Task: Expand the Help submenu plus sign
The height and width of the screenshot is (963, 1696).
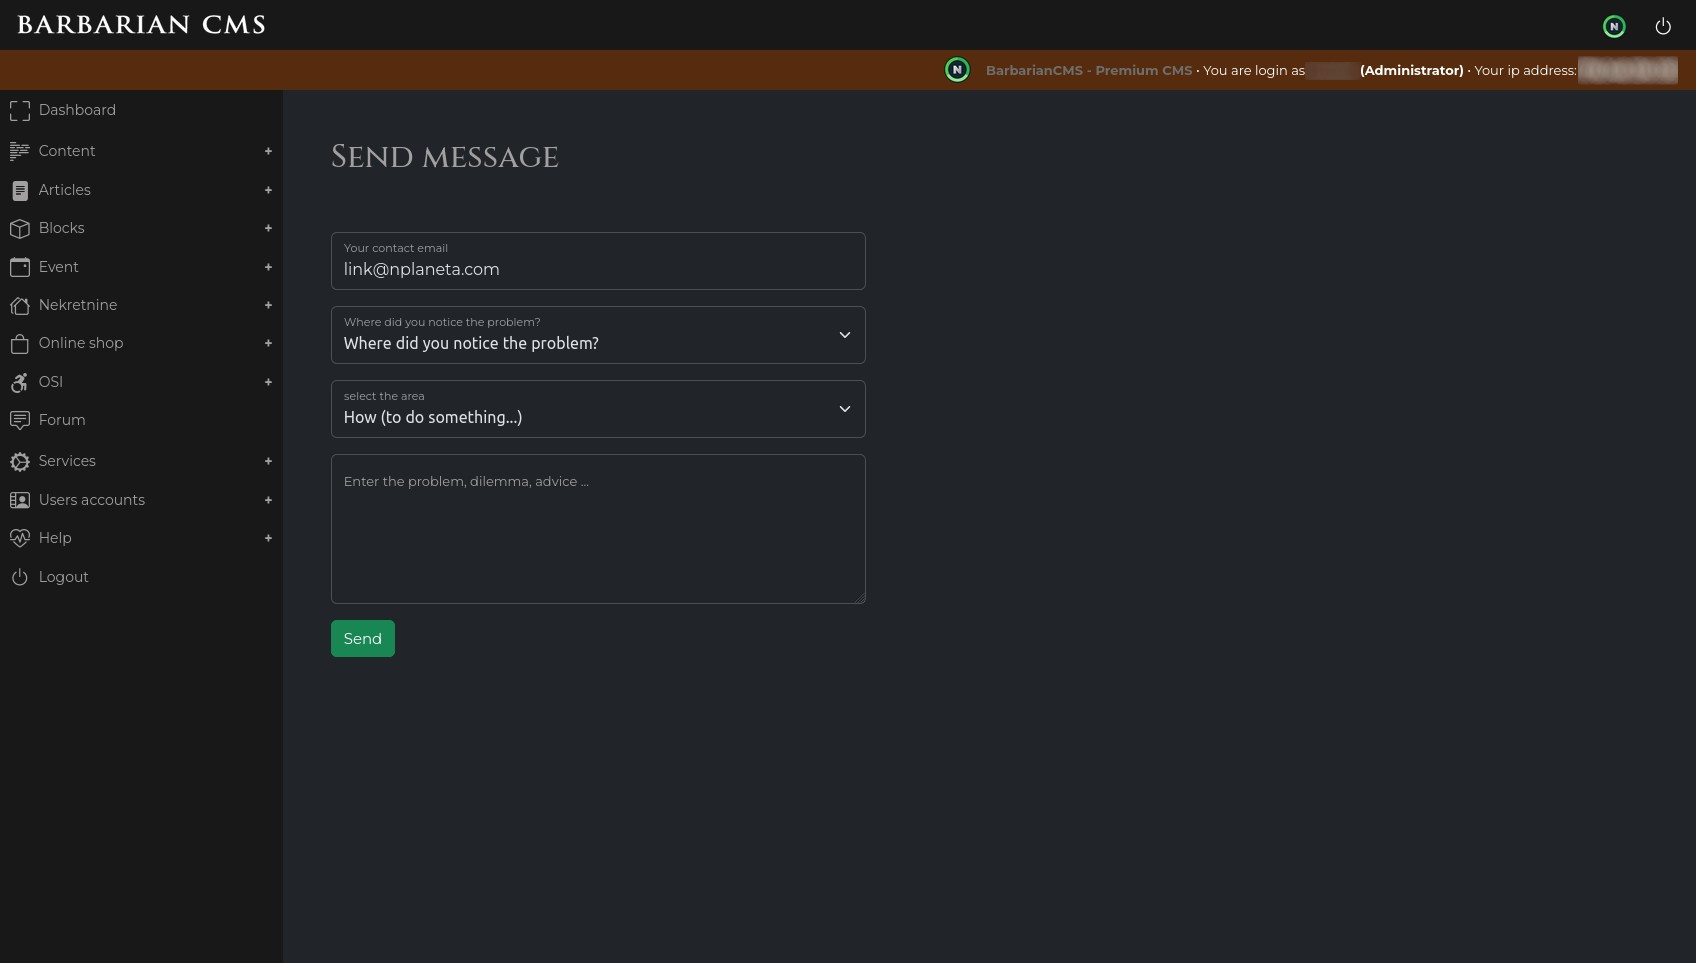Action: [x=268, y=538]
